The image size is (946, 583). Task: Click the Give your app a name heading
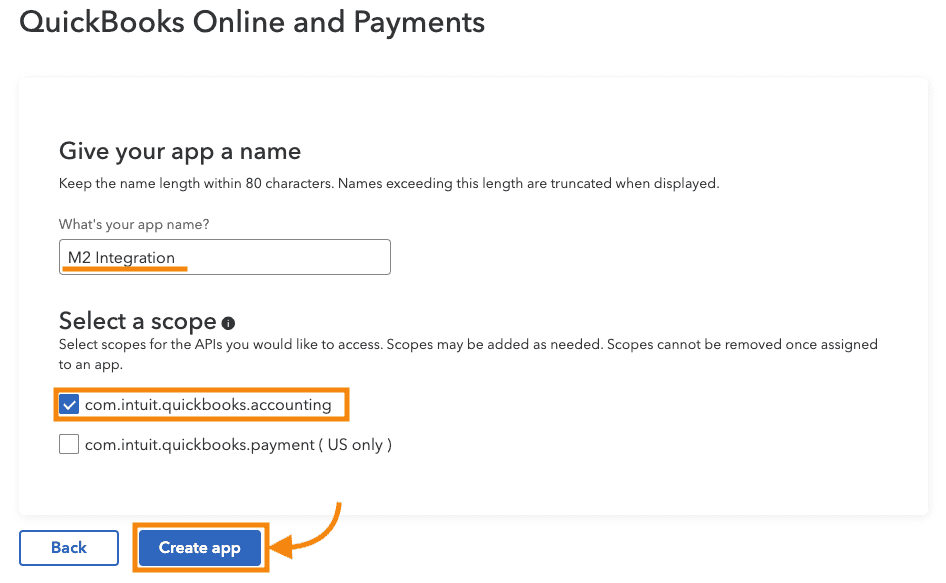click(x=178, y=151)
